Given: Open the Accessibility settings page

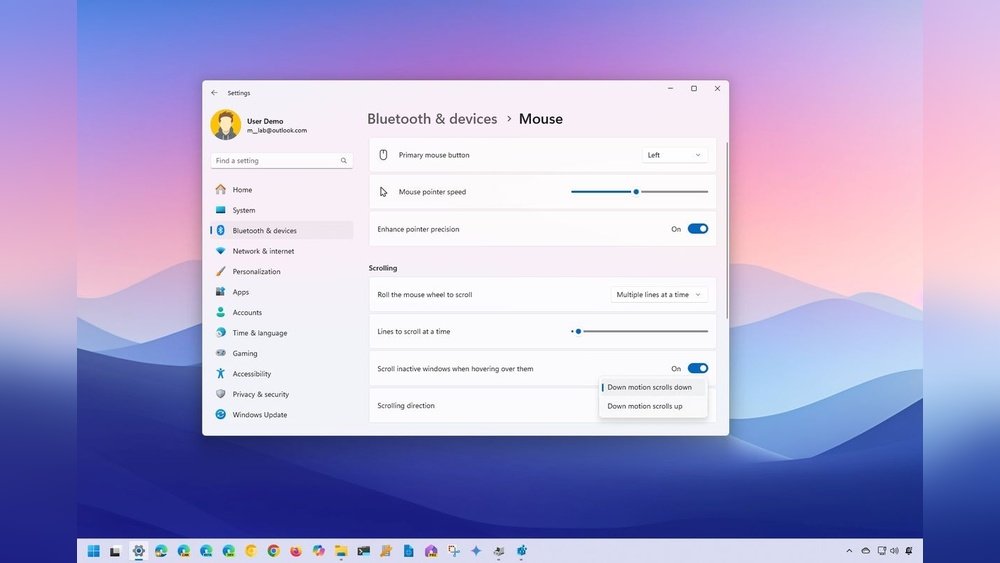Looking at the screenshot, I should pyautogui.click(x=251, y=374).
